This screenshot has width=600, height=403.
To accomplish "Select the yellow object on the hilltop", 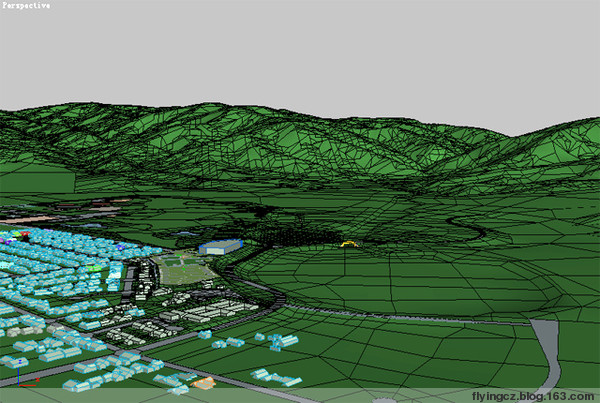I will point(349,244).
